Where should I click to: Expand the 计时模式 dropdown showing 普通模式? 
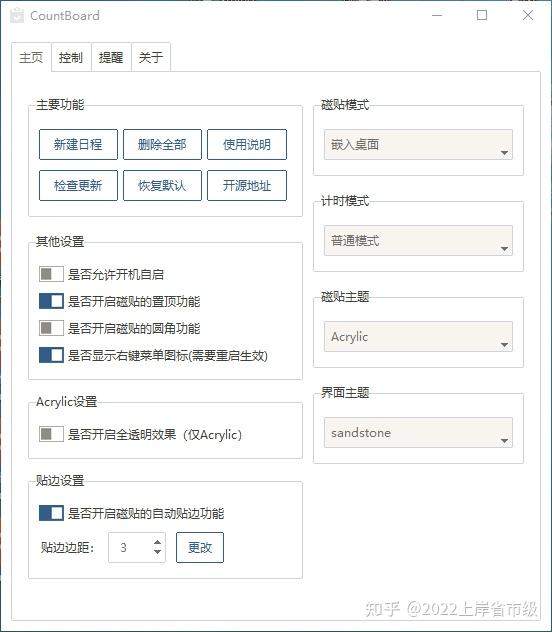(418, 241)
